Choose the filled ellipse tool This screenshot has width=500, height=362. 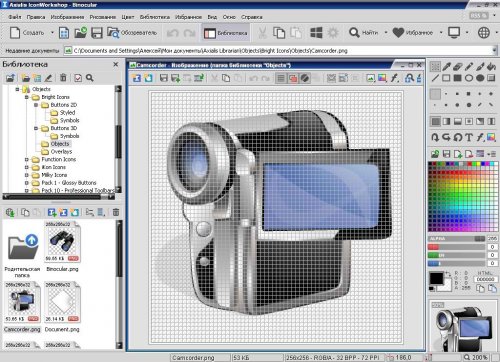tap(480, 78)
